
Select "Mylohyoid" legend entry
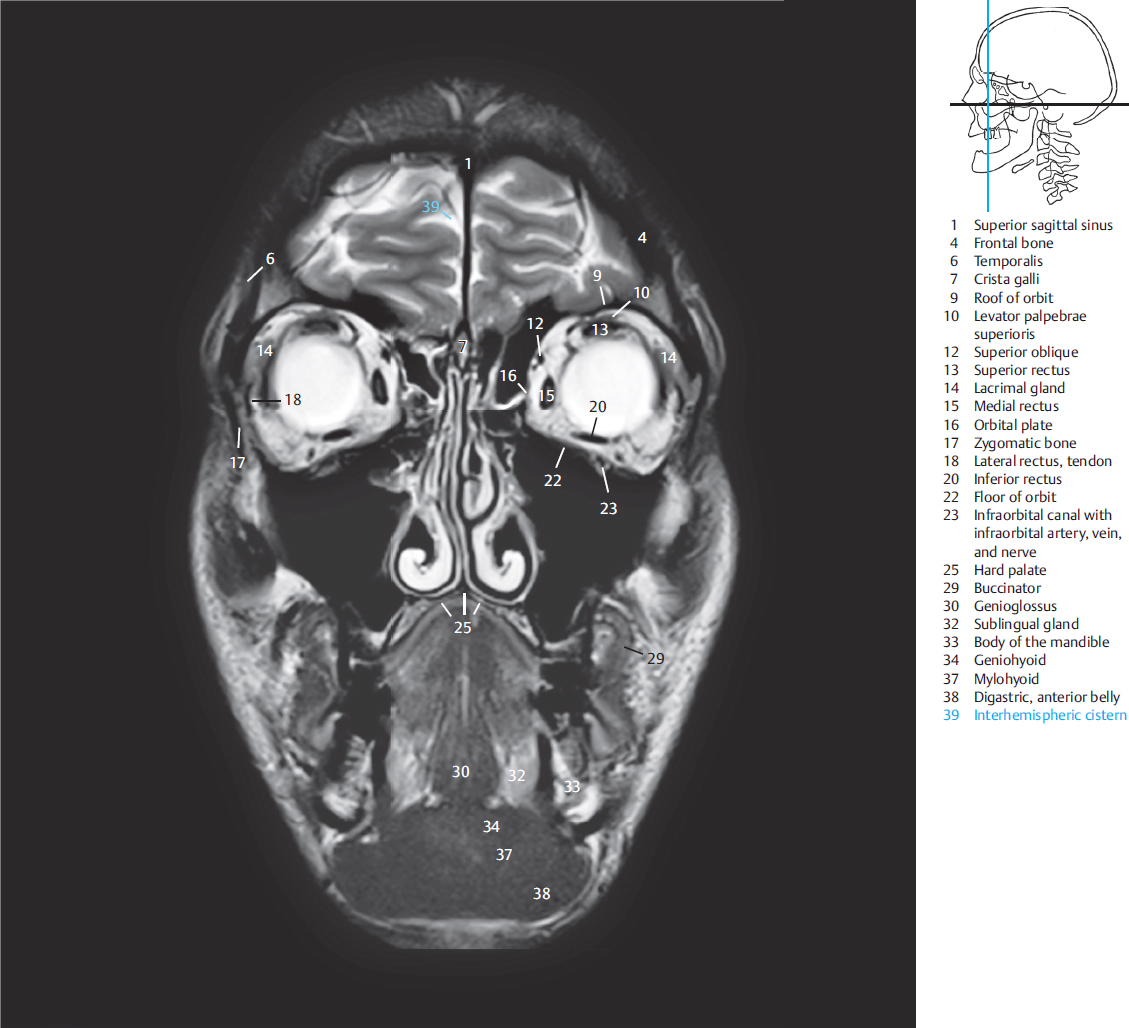click(1006, 679)
